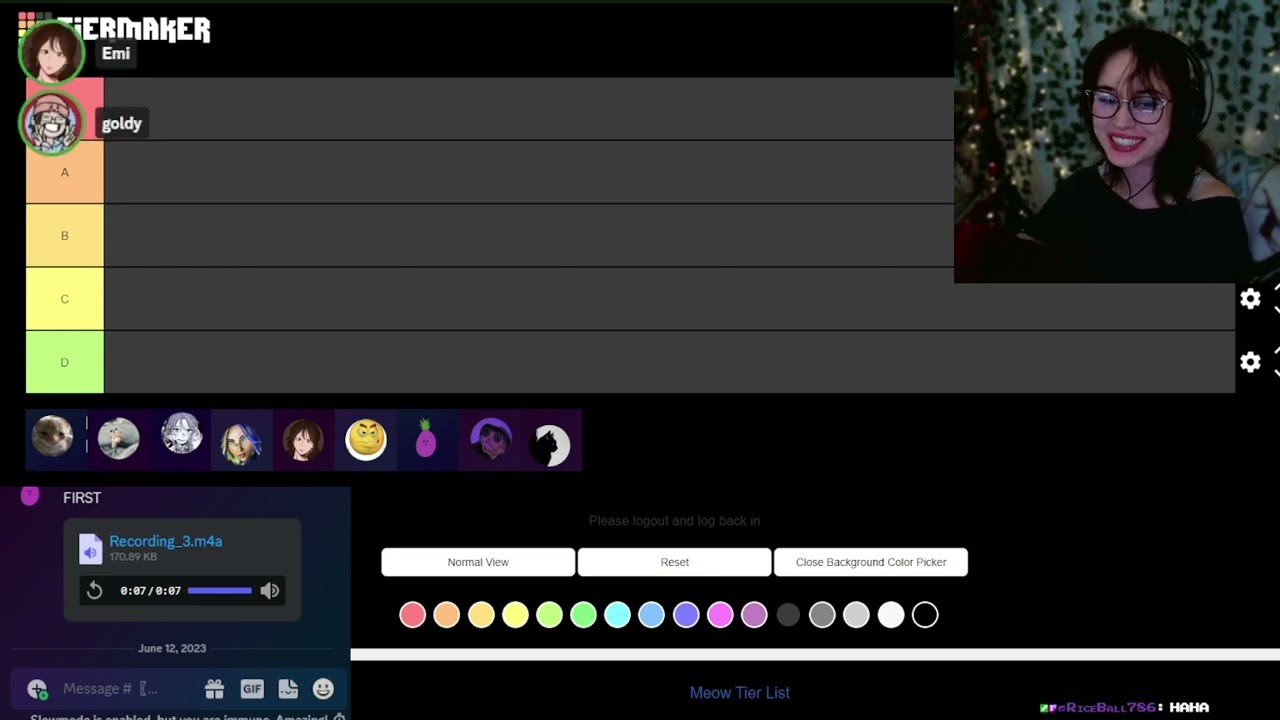The height and width of the screenshot is (720, 1280).
Task: Select the black-and-white manga avatar tile
Action: [x=180, y=439]
